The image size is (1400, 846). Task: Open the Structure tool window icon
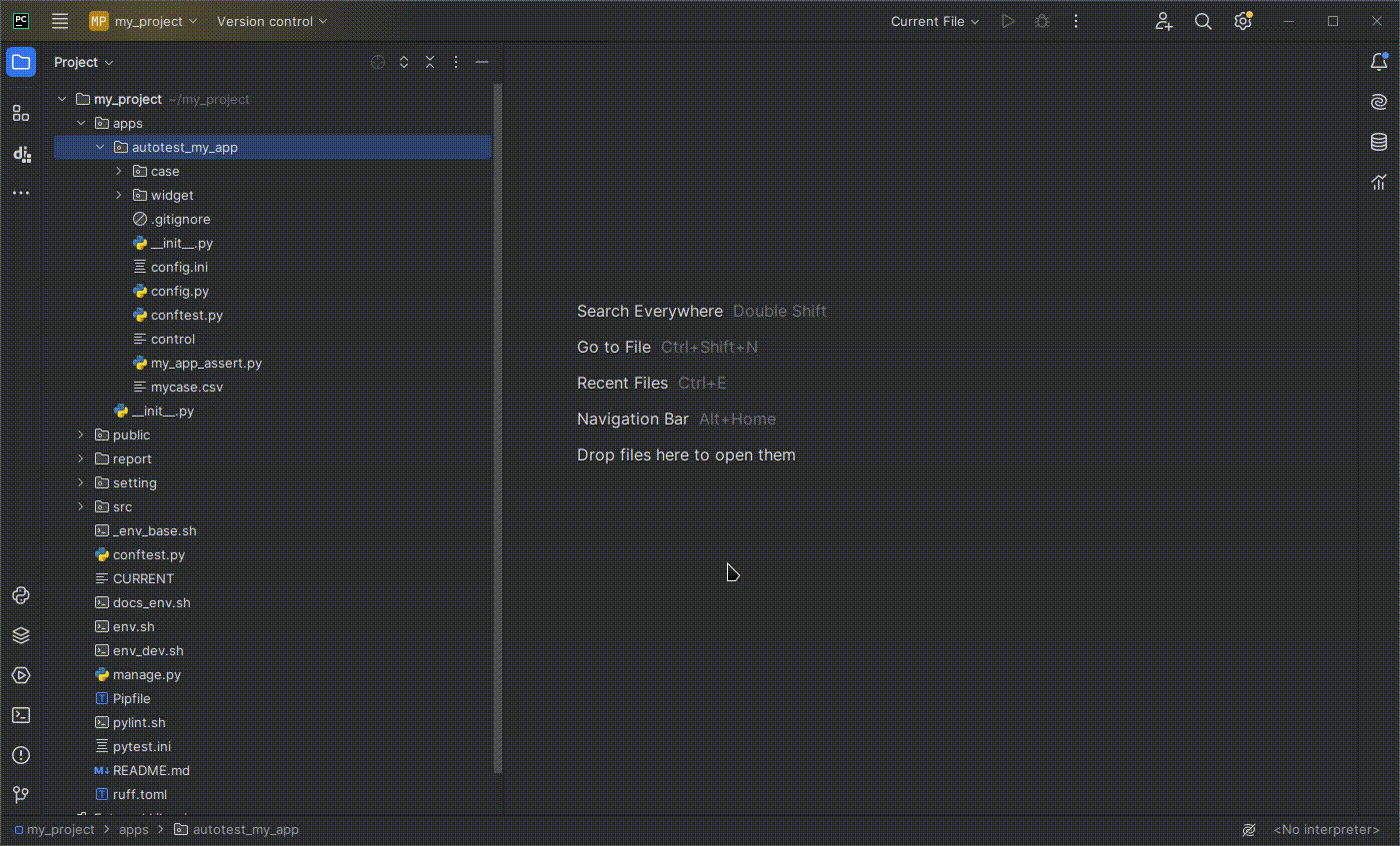[21, 113]
